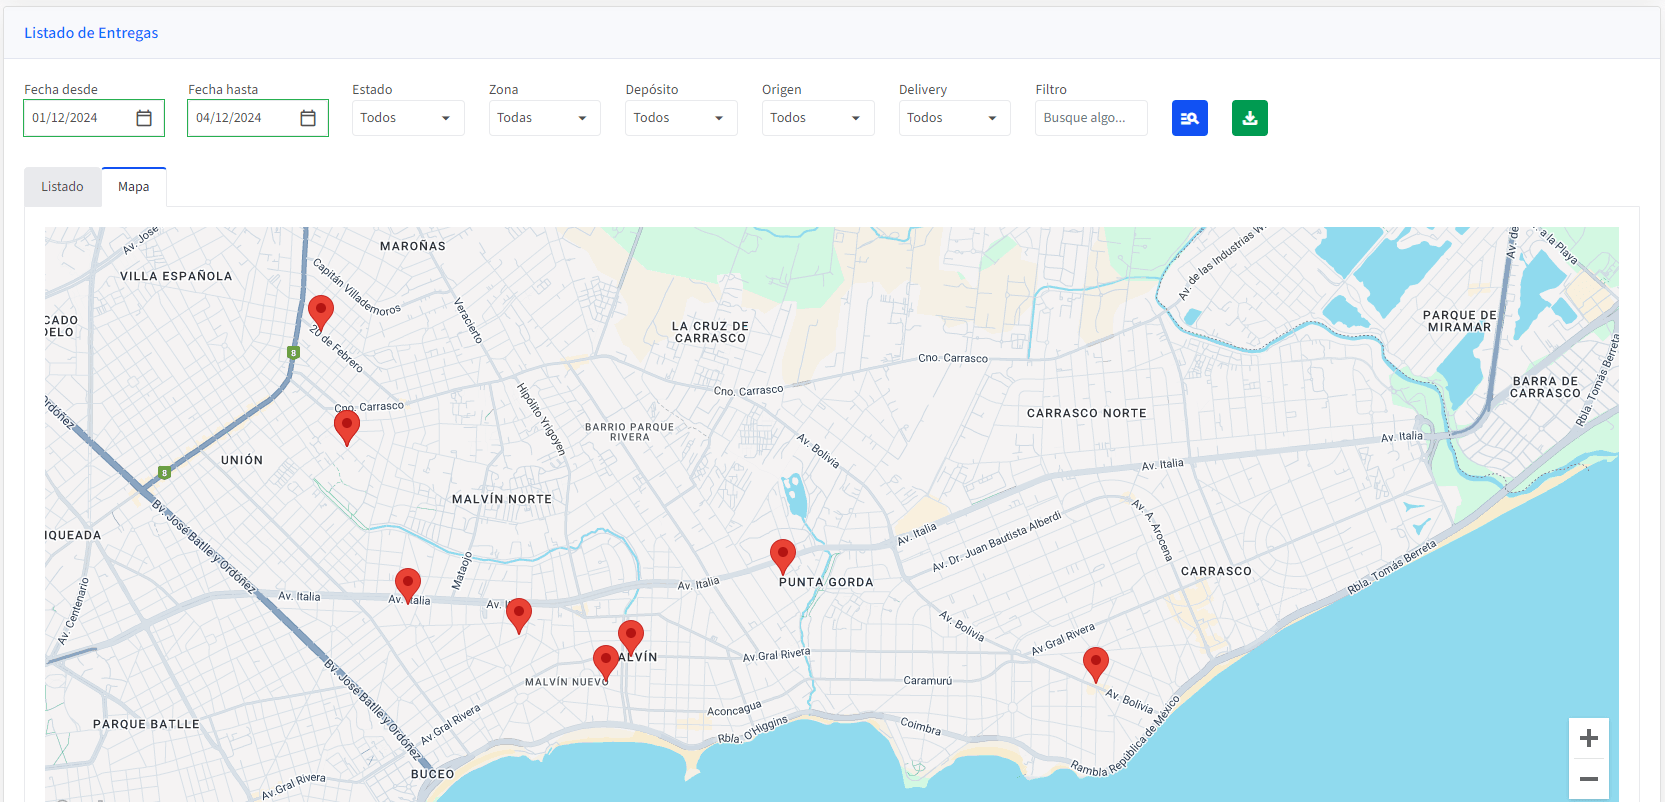Expand the Delivery dropdown
1665x802 pixels.
click(x=953, y=118)
